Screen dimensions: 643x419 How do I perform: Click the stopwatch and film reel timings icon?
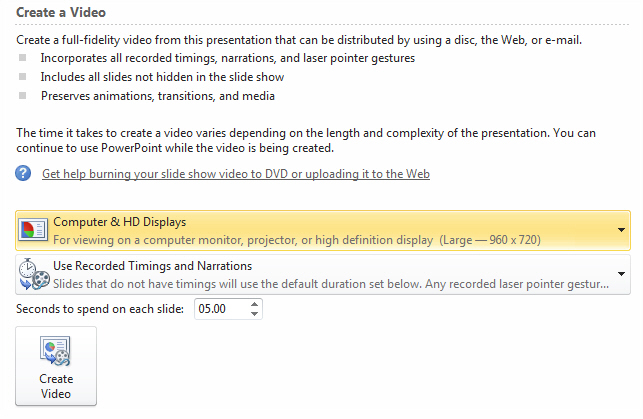[34, 274]
